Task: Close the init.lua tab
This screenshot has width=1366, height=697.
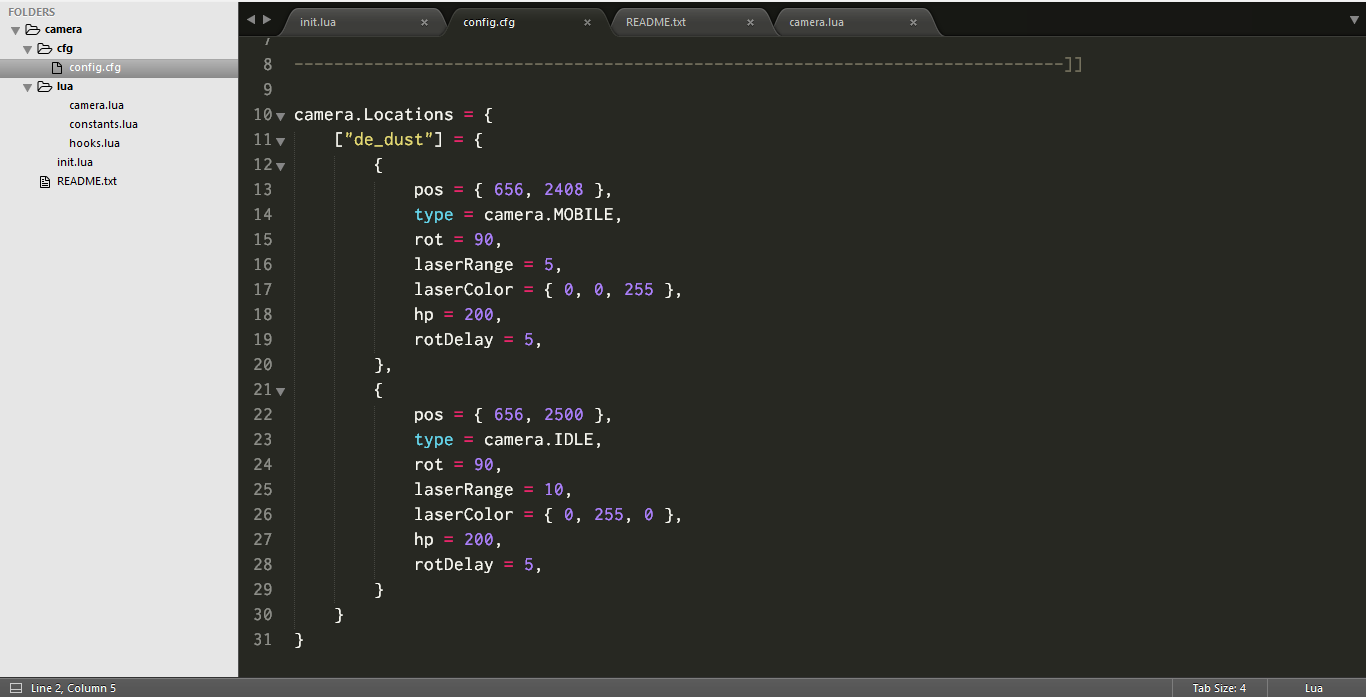Action: click(424, 22)
